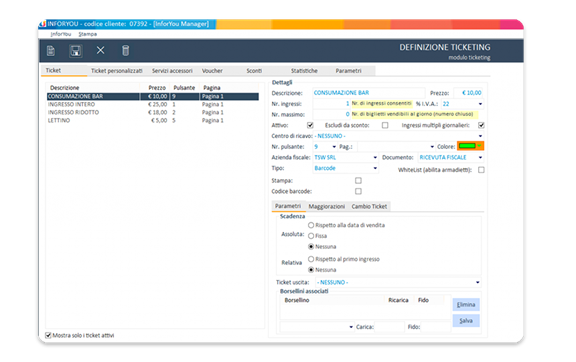The image size is (576, 362).
Task: Switch to the Statistiche tab
Action: (304, 71)
